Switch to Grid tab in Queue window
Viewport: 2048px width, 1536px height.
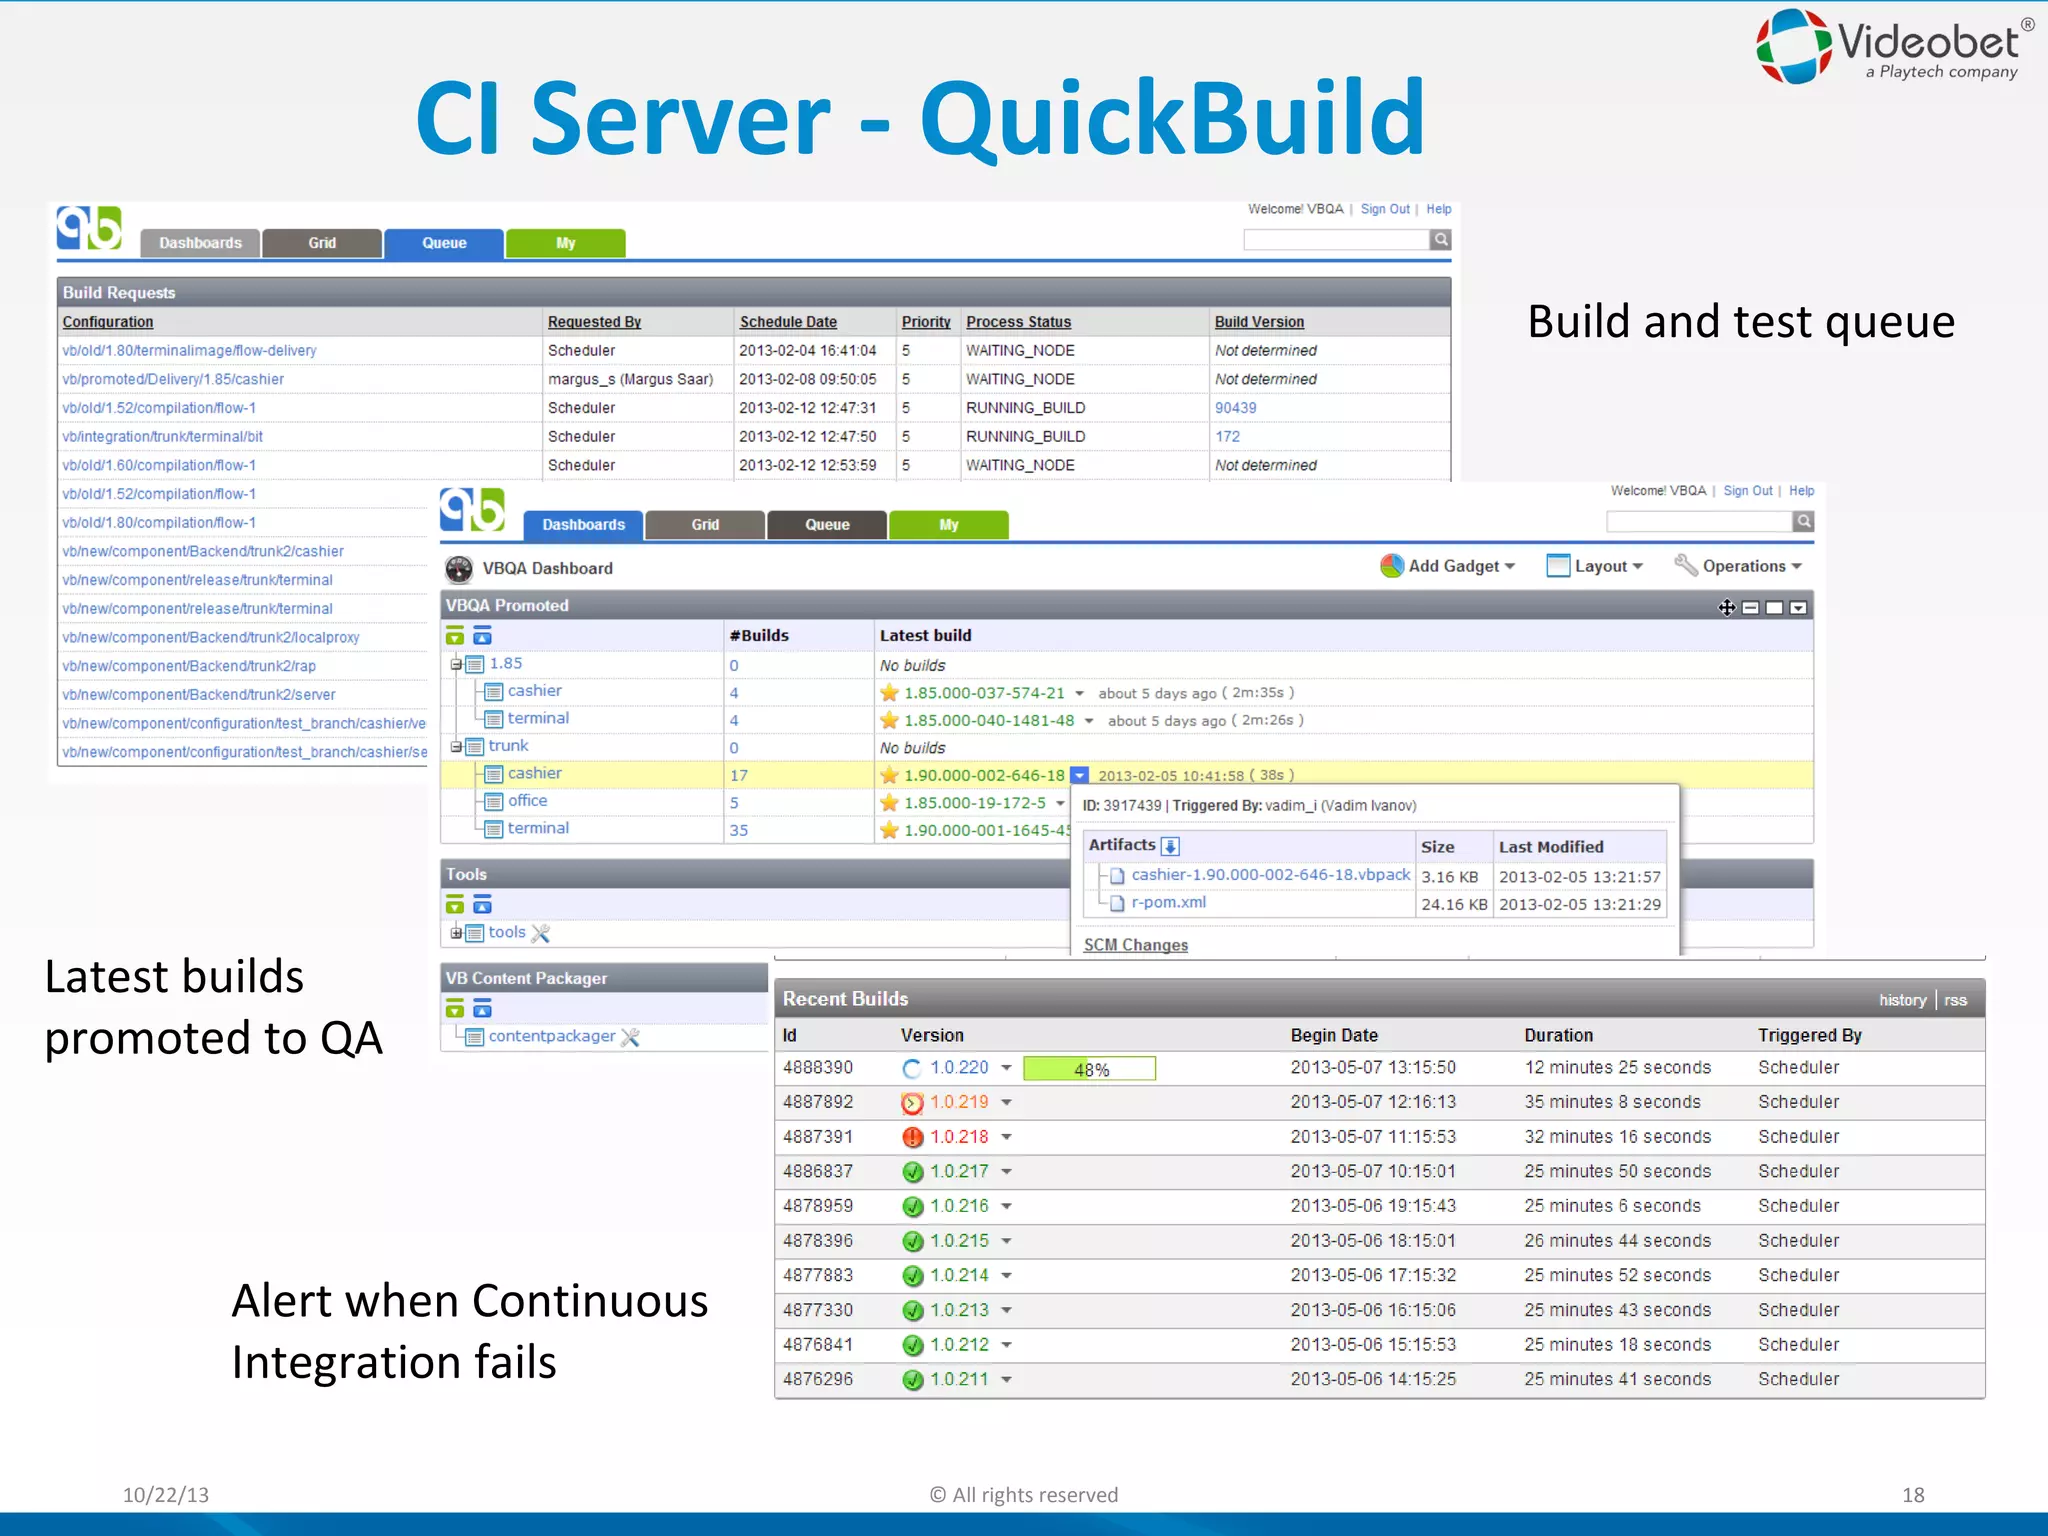[322, 243]
